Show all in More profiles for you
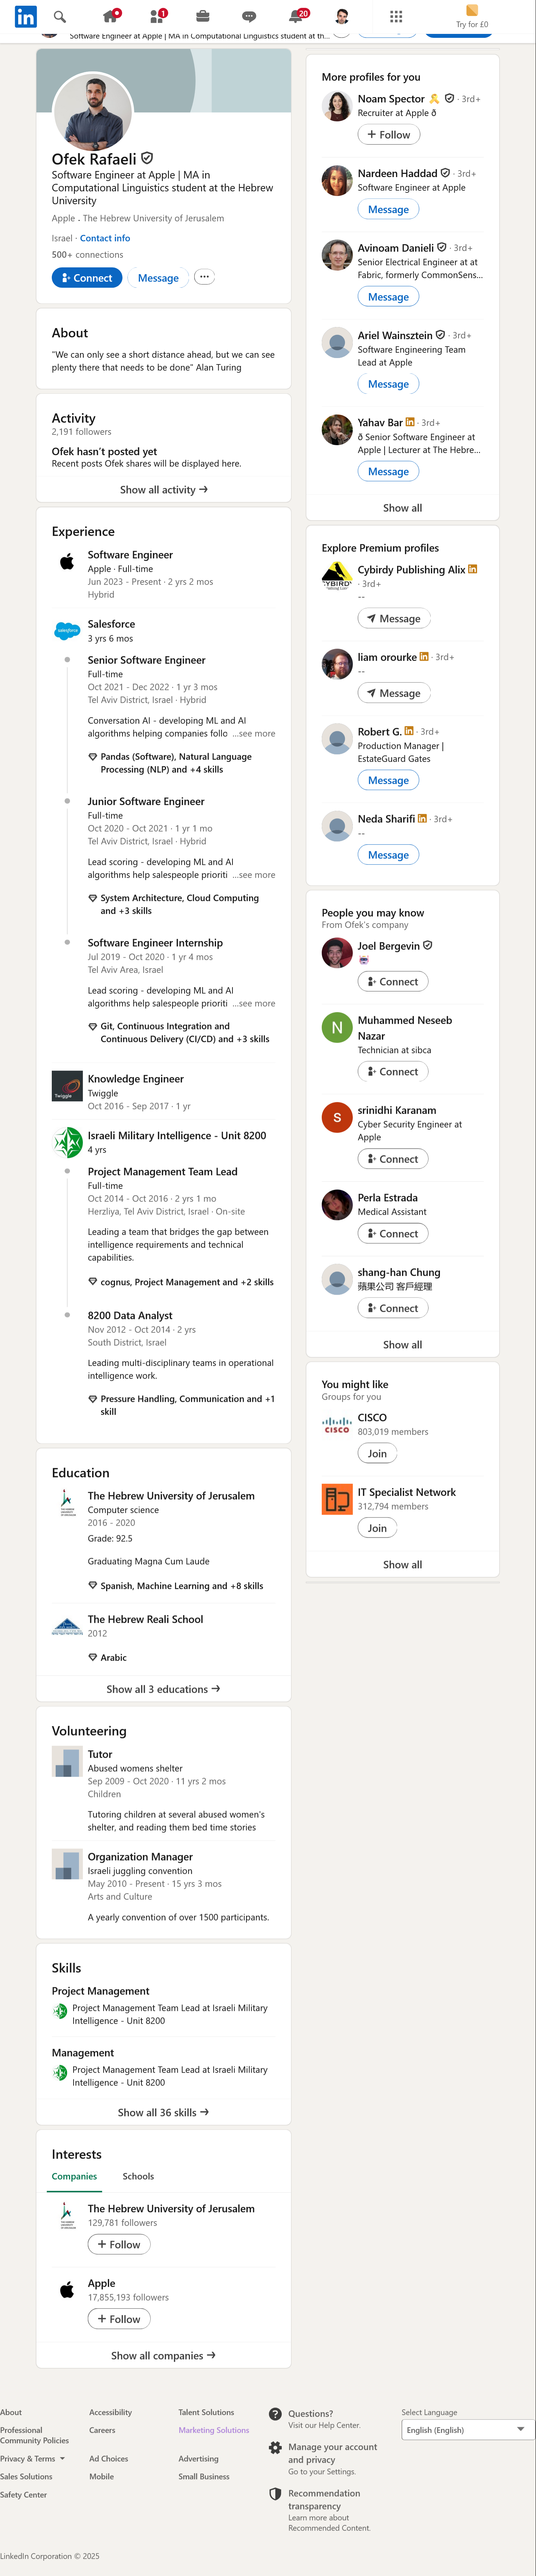The height and width of the screenshot is (2576, 536). point(402,508)
